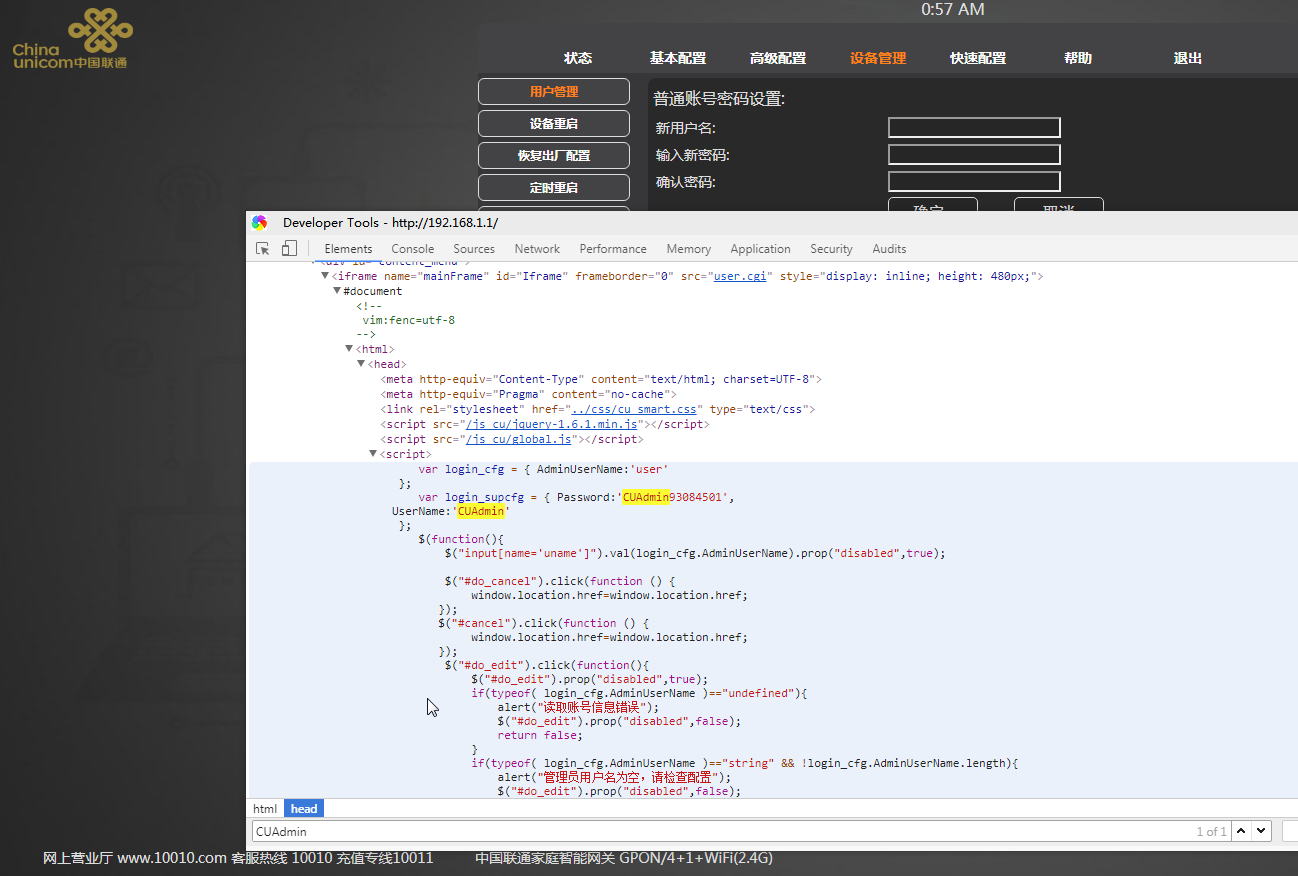Switch to the Audits tab
The image size is (1298, 876).
[889, 249]
